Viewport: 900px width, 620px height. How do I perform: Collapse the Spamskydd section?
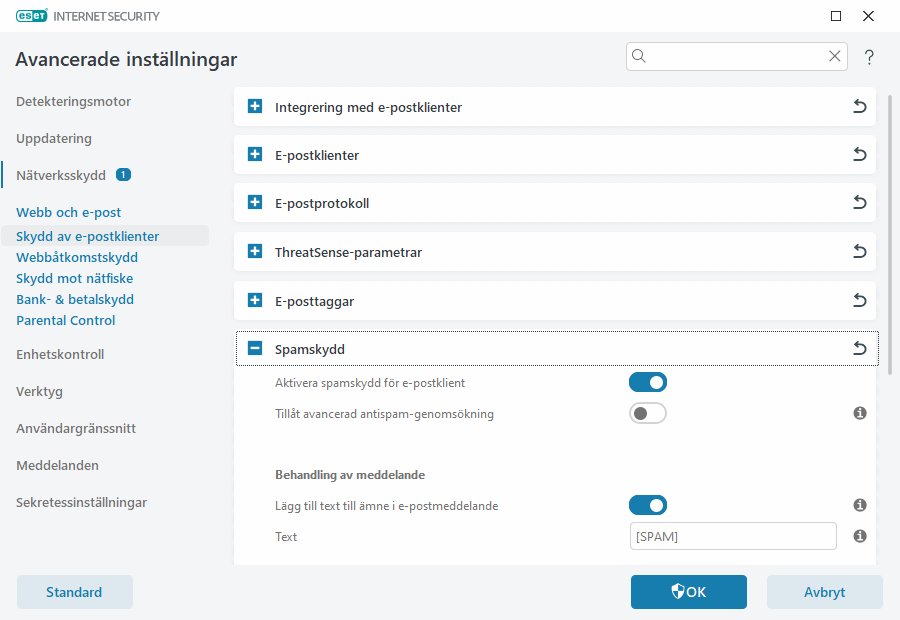tap(254, 349)
